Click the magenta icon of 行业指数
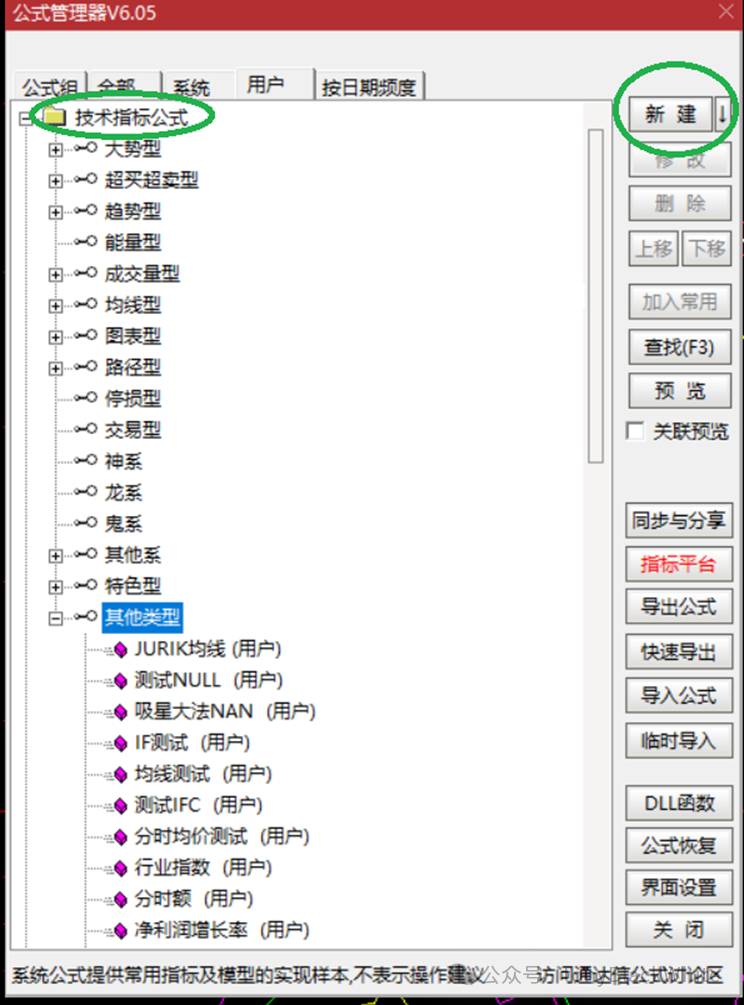The image size is (744, 1005). (119, 868)
